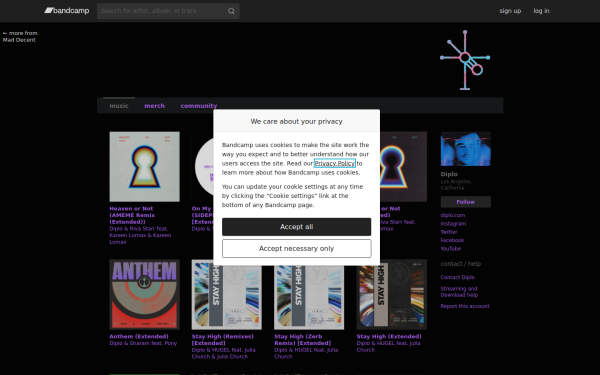Follow Diplo with the Follow button
Image resolution: width=600 pixels, height=375 pixels.
tap(465, 202)
